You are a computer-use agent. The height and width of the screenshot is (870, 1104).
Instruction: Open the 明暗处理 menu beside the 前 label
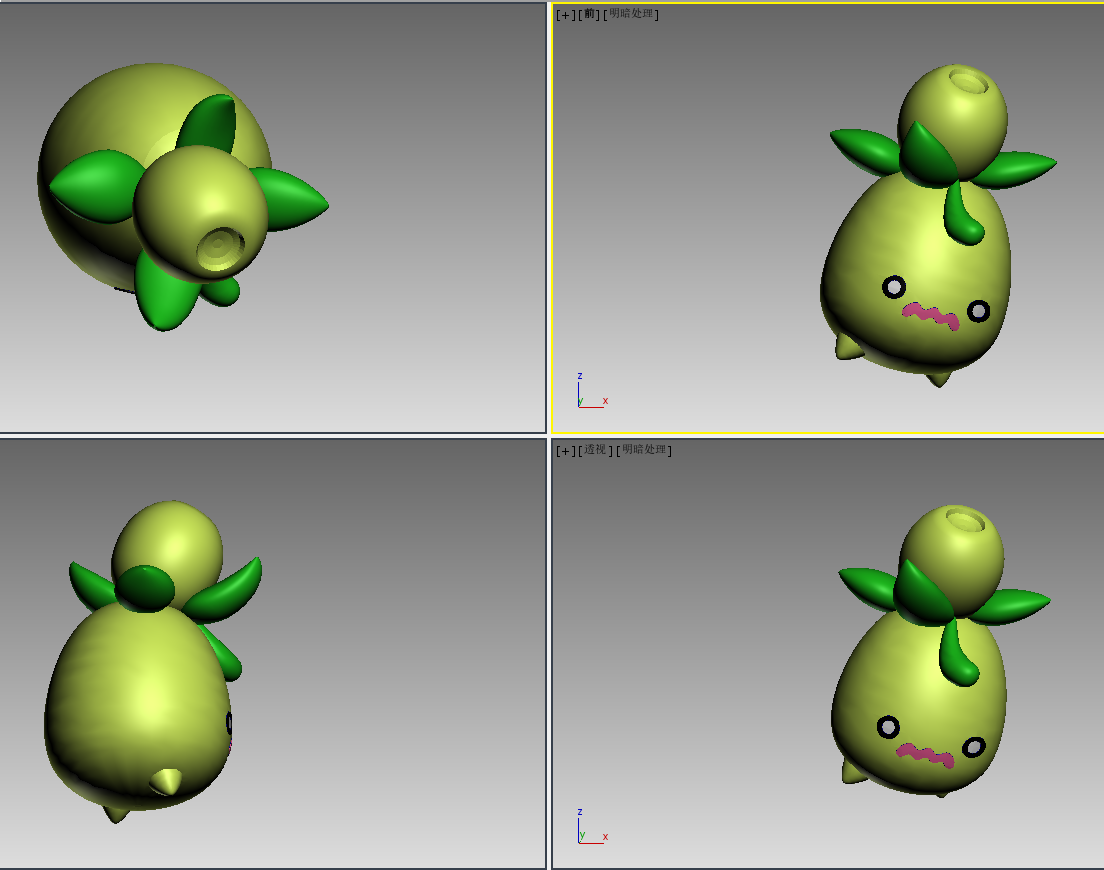[x=631, y=14]
